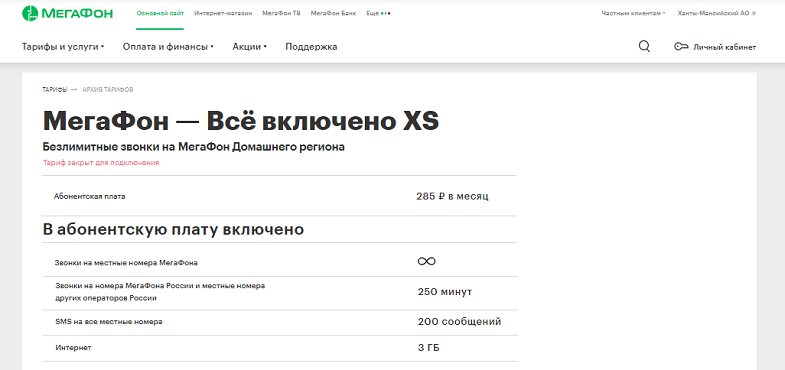
Task: Go to Интернет-магазин tab
Action: (x=223, y=14)
